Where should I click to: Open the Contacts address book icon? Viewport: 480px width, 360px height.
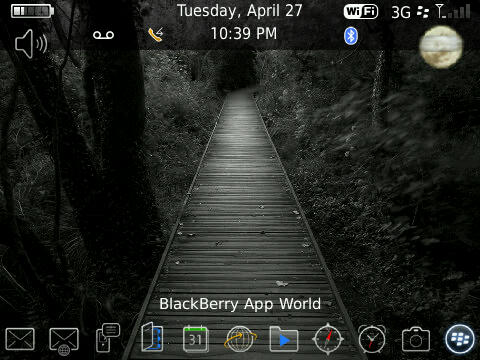pyautogui.click(x=152, y=337)
